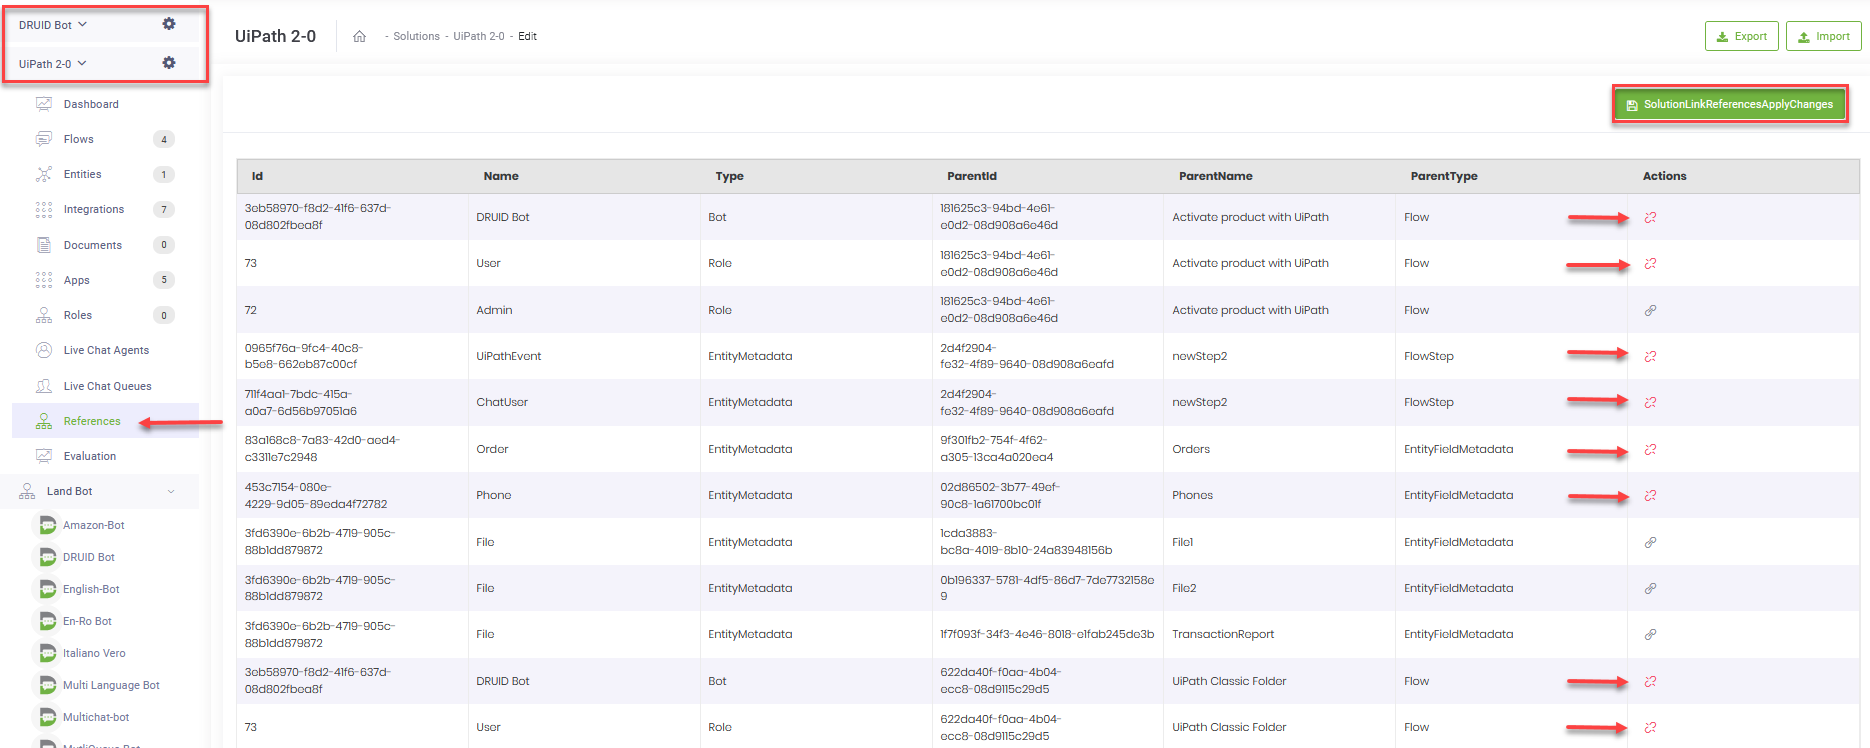Click the Italiano Vero chat icon
This screenshot has height=748, width=1870.
point(47,653)
